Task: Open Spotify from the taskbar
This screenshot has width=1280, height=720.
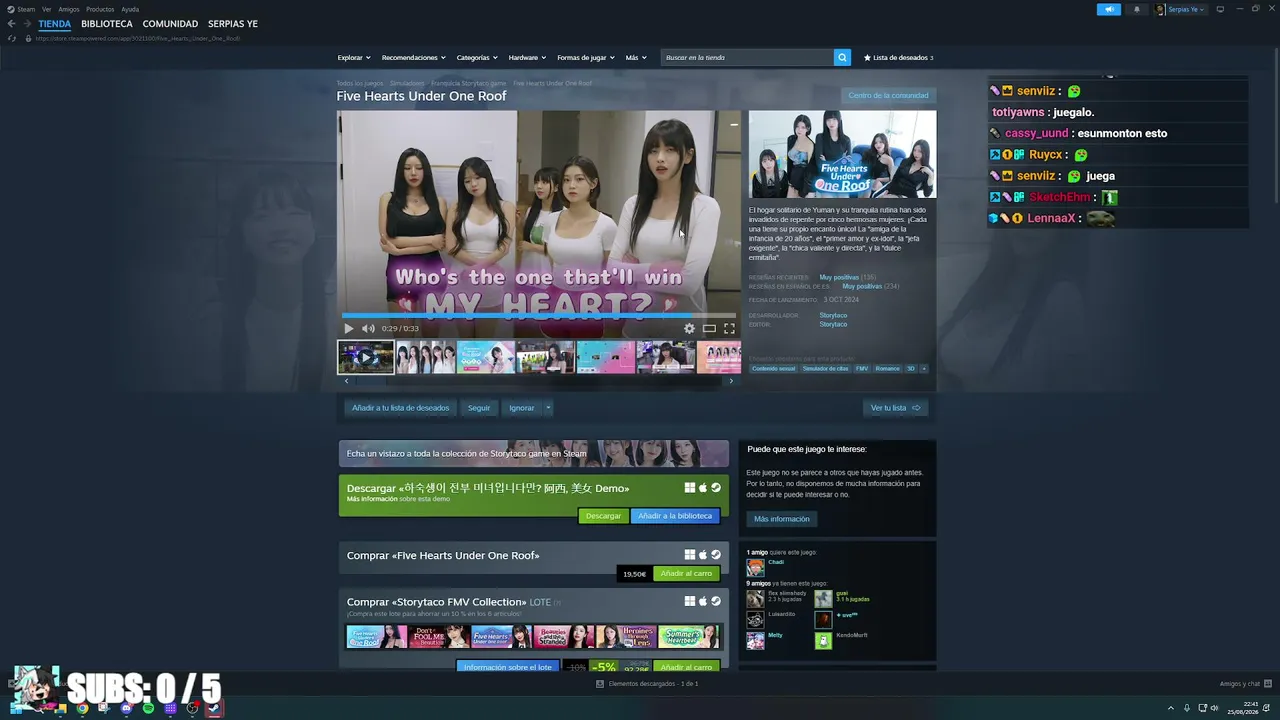Action: pyautogui.click(x=148, y=708)
